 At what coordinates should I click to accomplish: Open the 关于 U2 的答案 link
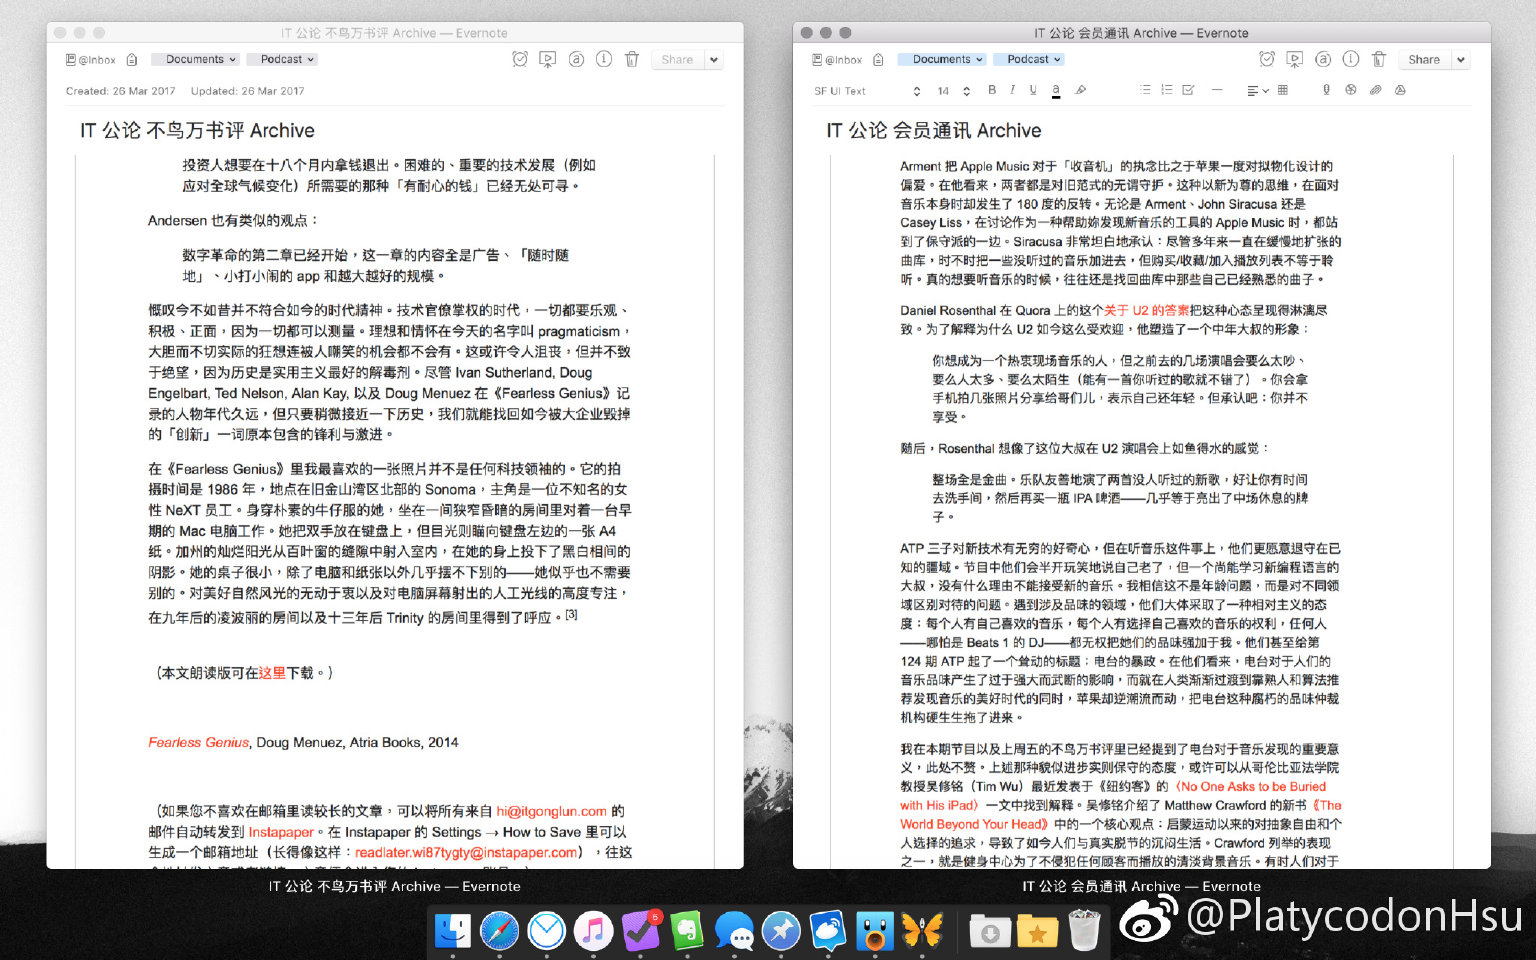tap(1146, 310)
